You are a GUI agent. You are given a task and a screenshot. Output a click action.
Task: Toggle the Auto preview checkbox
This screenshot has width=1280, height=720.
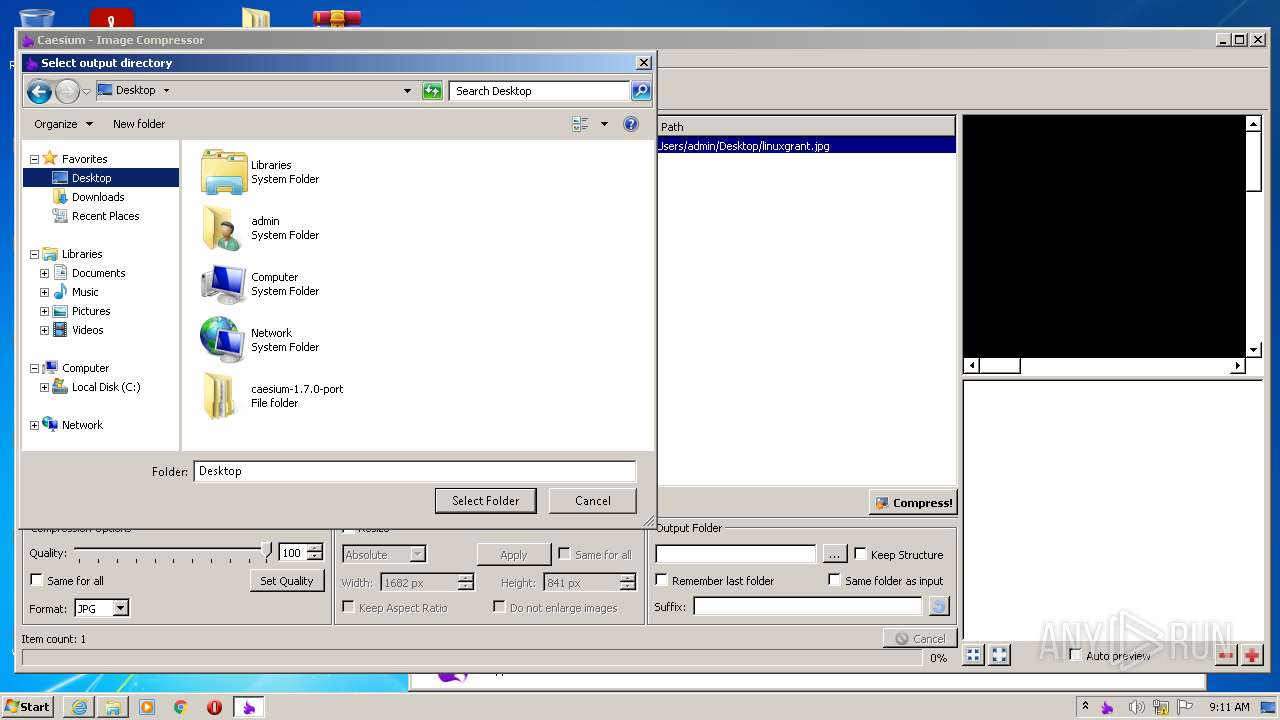point(1076,655)
